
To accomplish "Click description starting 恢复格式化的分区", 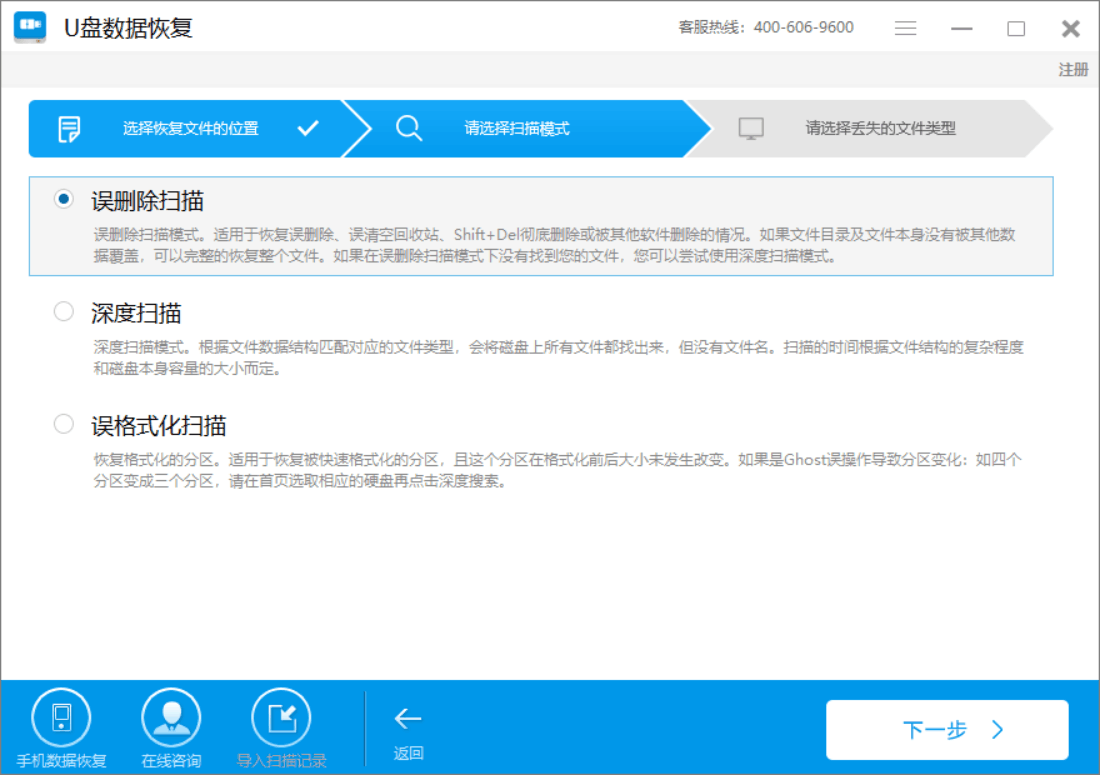I will click(558, 470).
